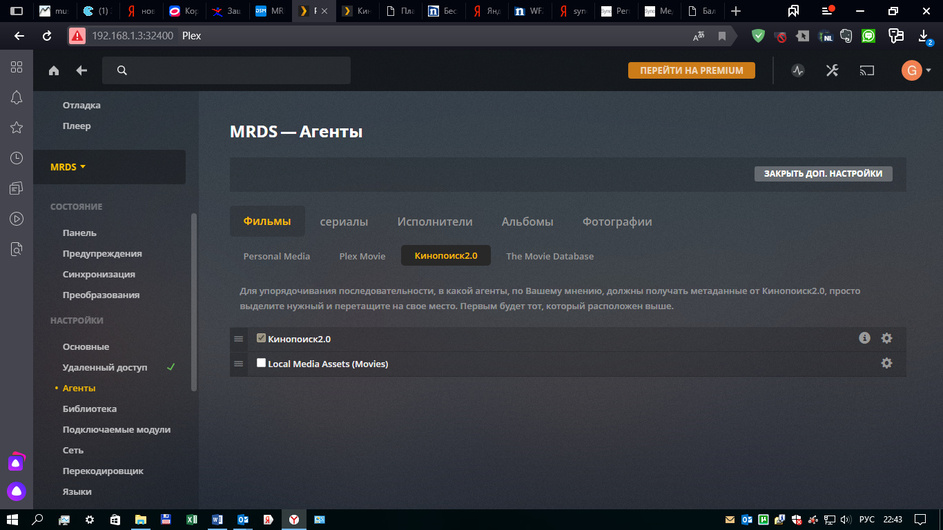
Task: Open gear settings for Local Media Assets
Action: [886, 363]
